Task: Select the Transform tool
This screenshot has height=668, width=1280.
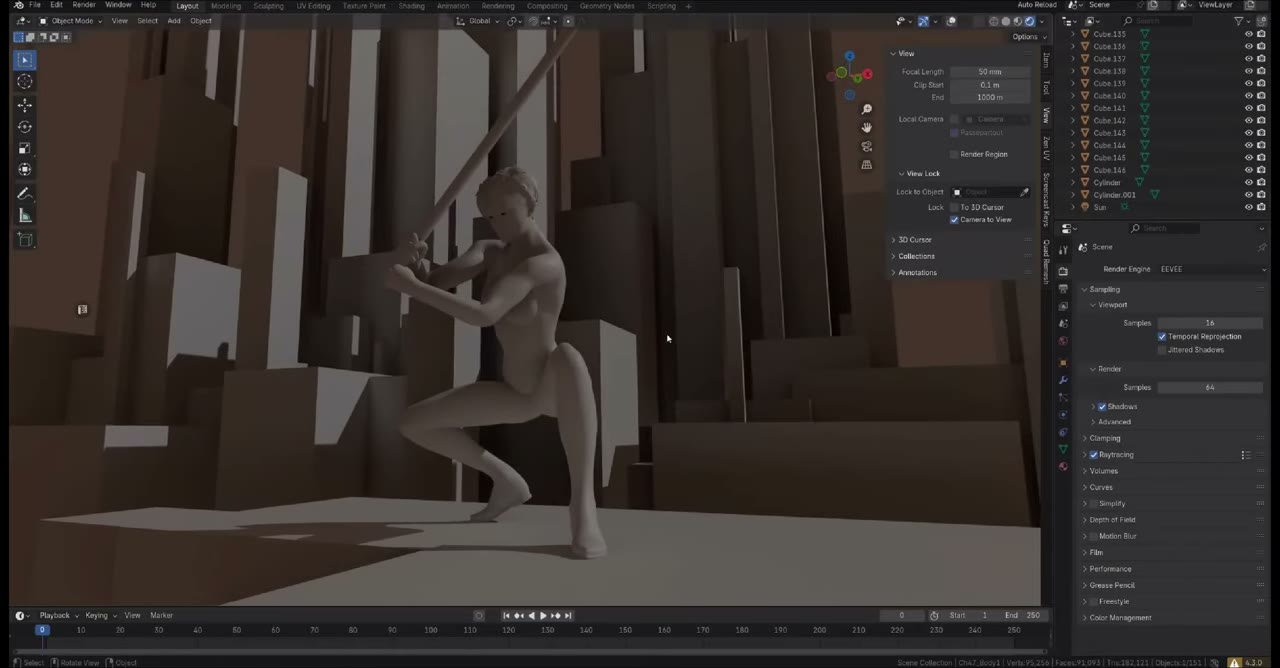Action: click(25, 170)
